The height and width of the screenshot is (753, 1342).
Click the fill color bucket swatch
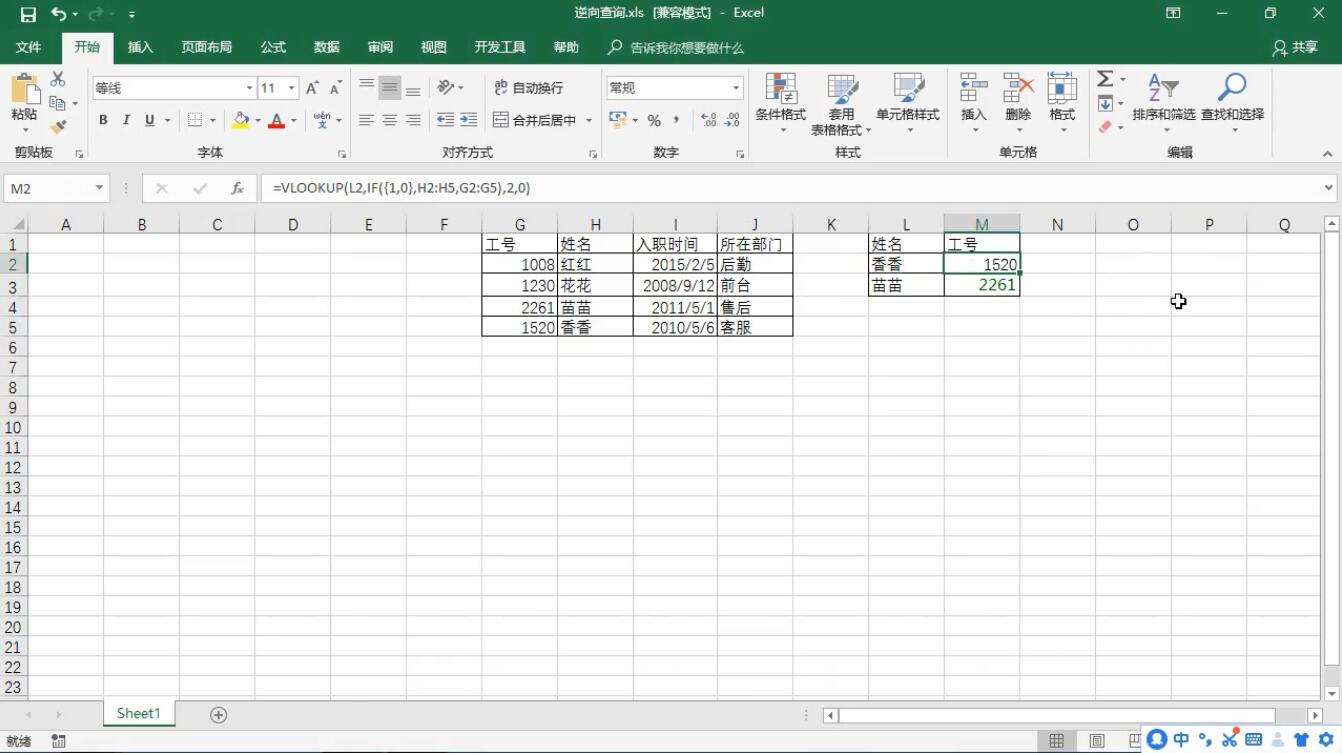tap(241, 120)
